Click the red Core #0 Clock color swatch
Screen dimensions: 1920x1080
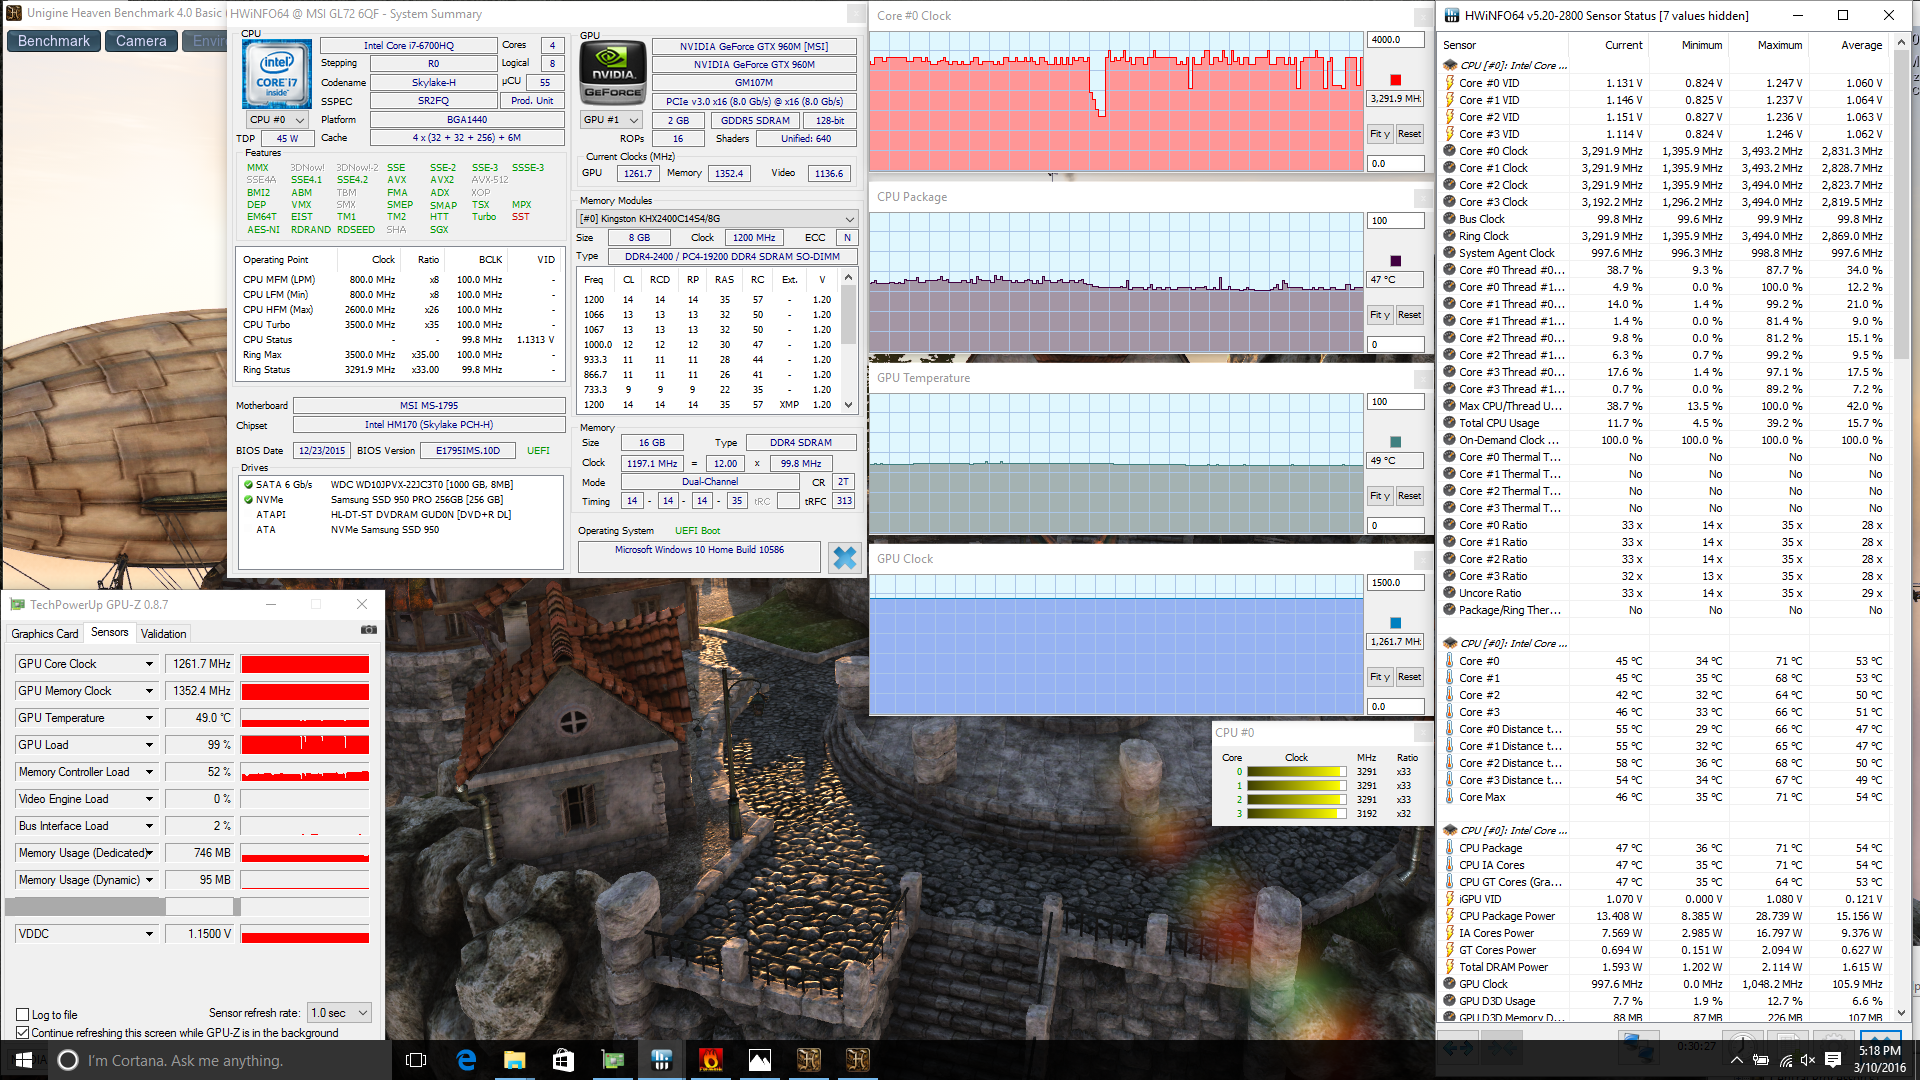[1395, 80]
